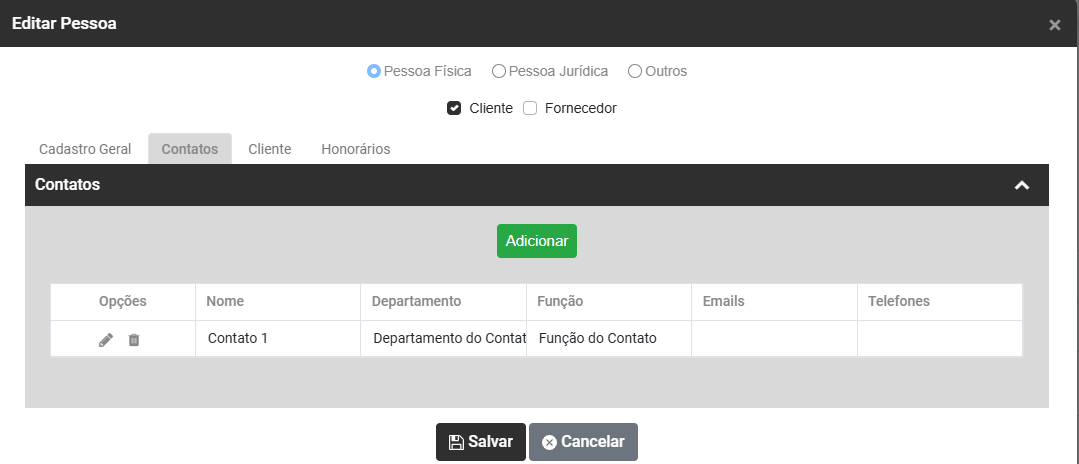Collapse the Contatos panel using the chevron

[x=1021, y=185]
